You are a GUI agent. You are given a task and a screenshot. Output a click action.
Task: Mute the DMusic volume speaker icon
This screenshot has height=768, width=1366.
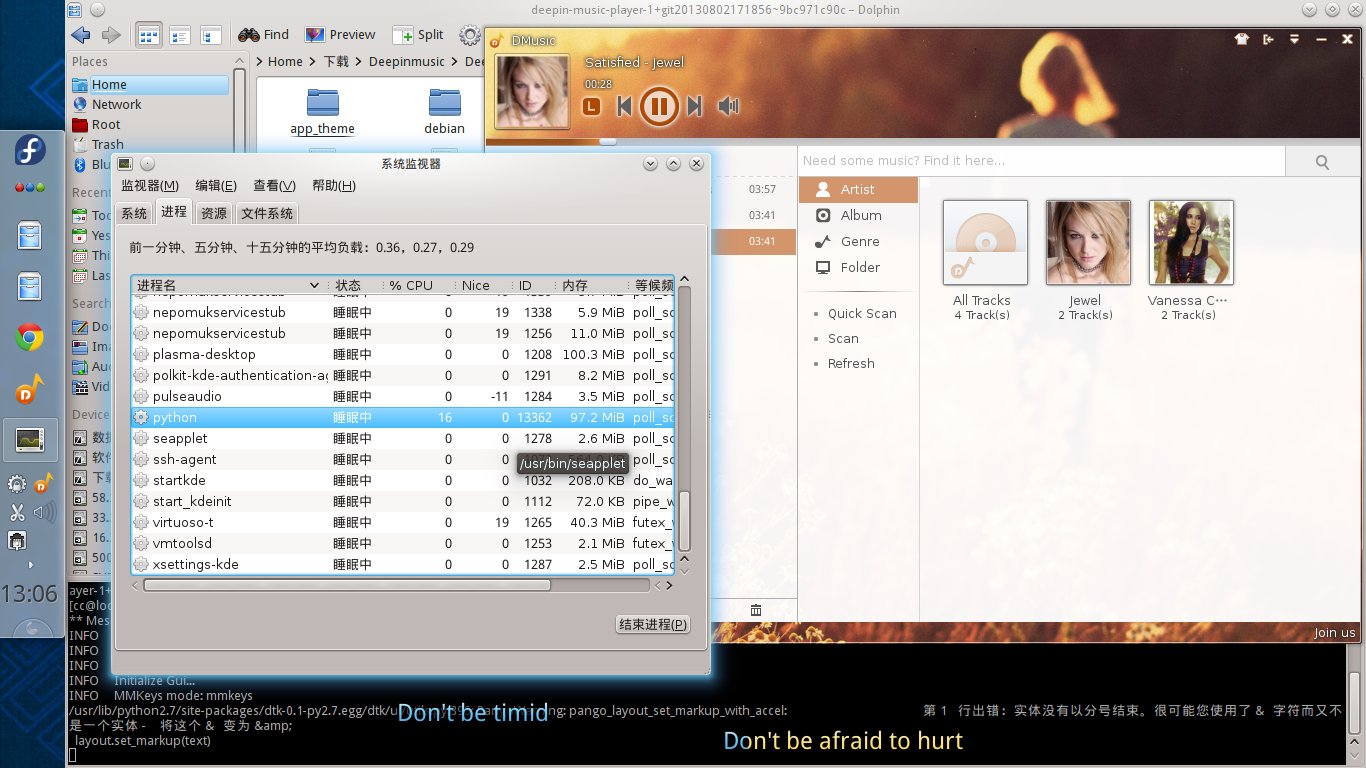(729, 106)
